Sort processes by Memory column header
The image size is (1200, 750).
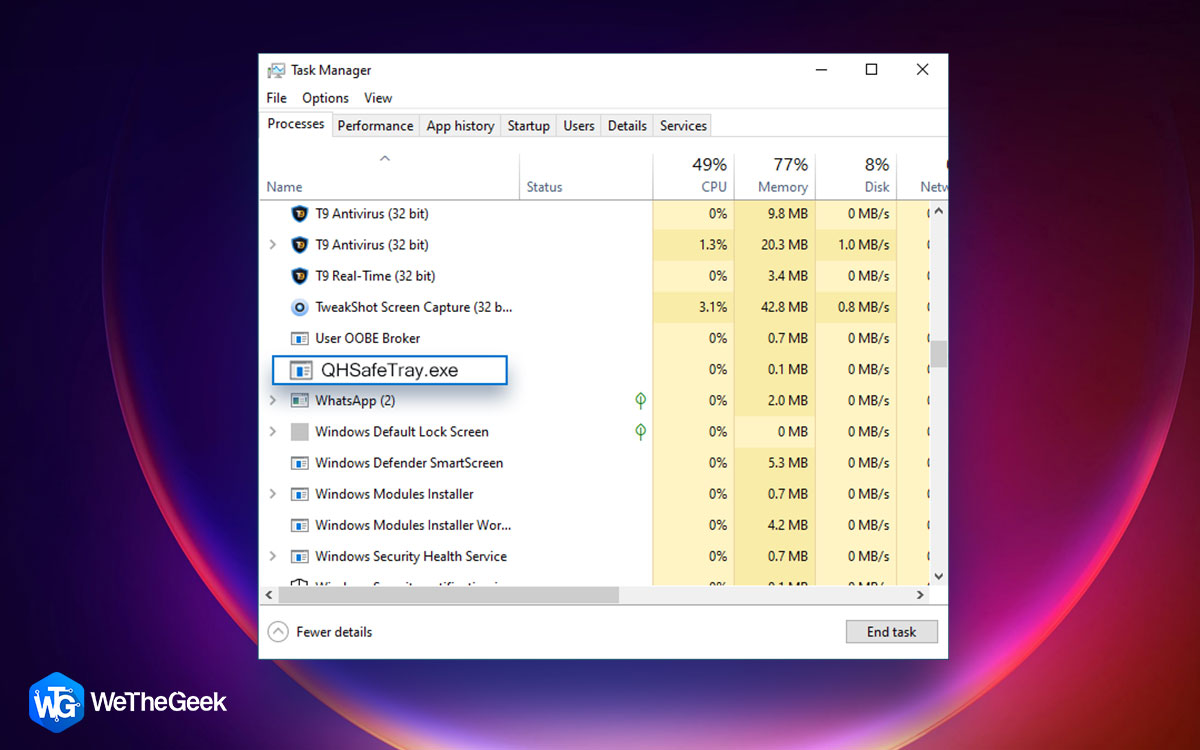pyautogui.click(x=775, y=176)
